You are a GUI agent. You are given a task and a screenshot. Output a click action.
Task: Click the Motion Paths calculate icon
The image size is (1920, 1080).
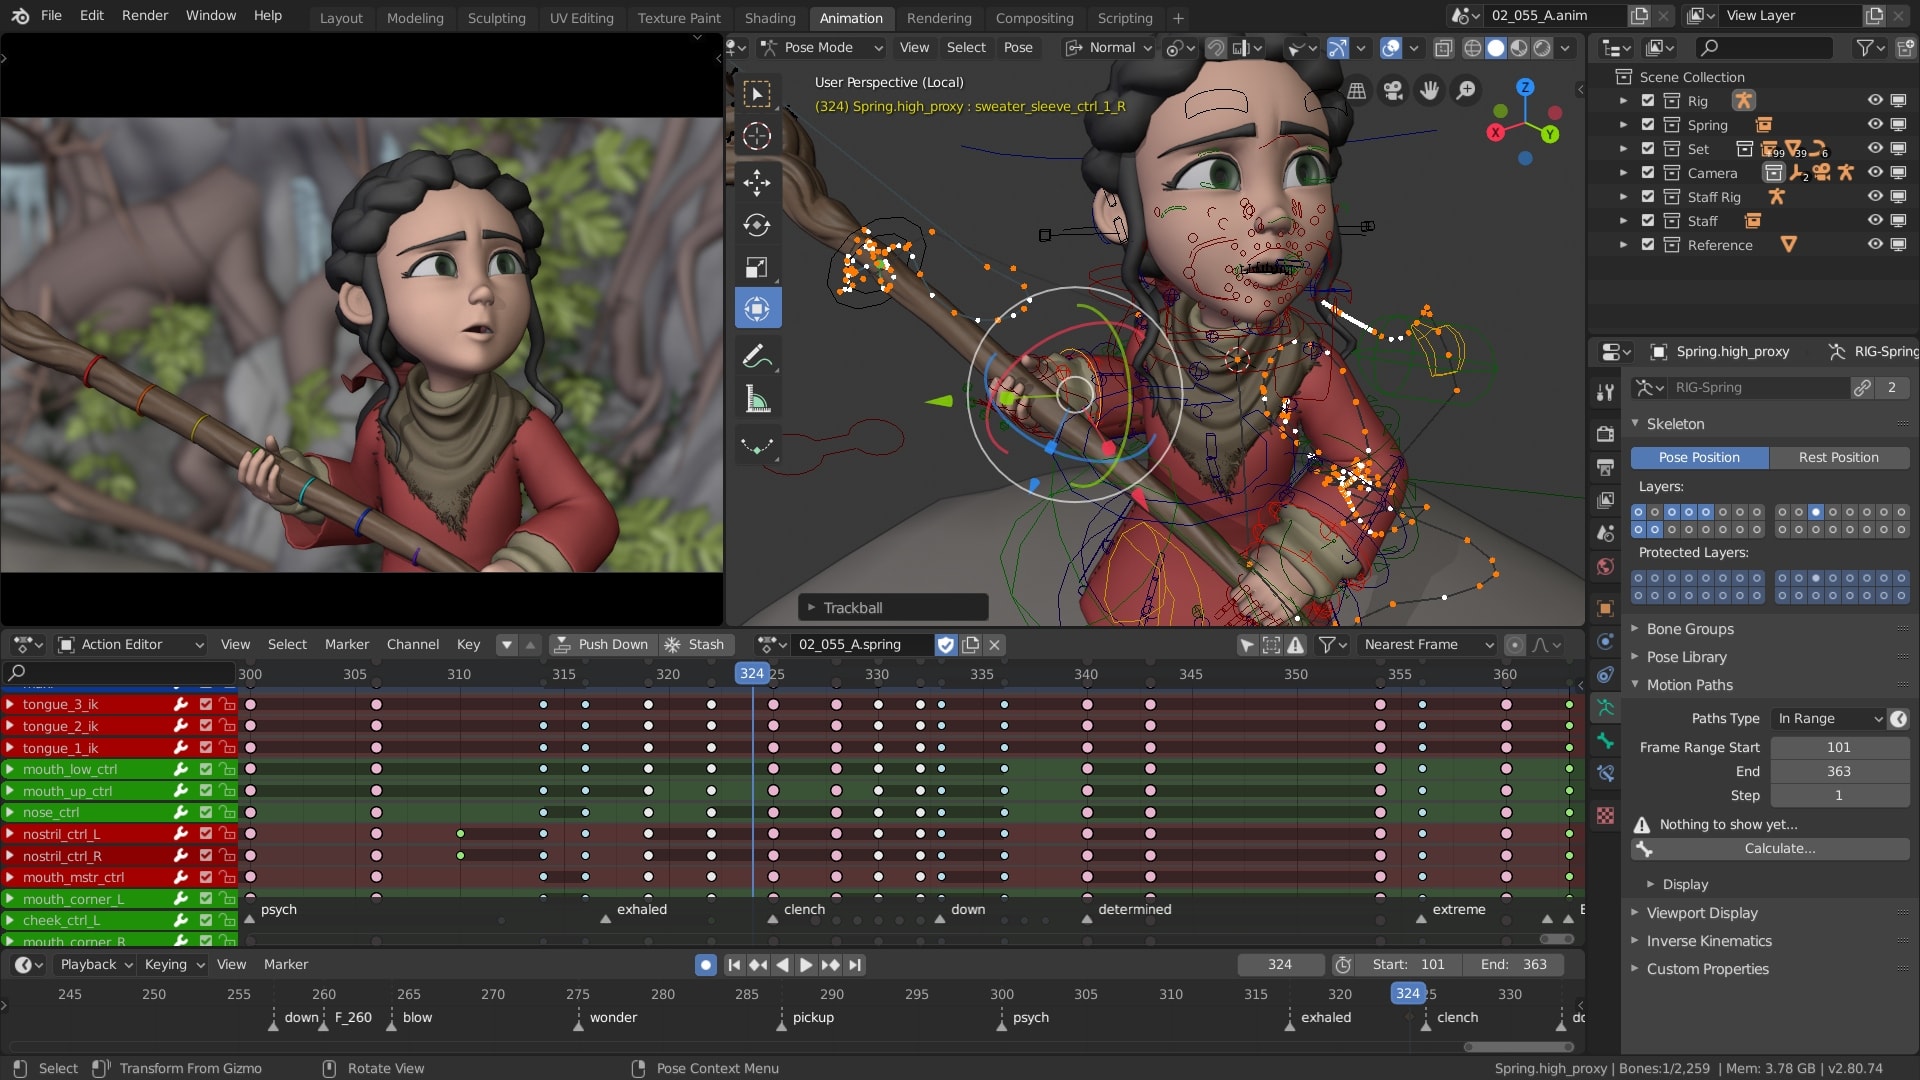1644,848
